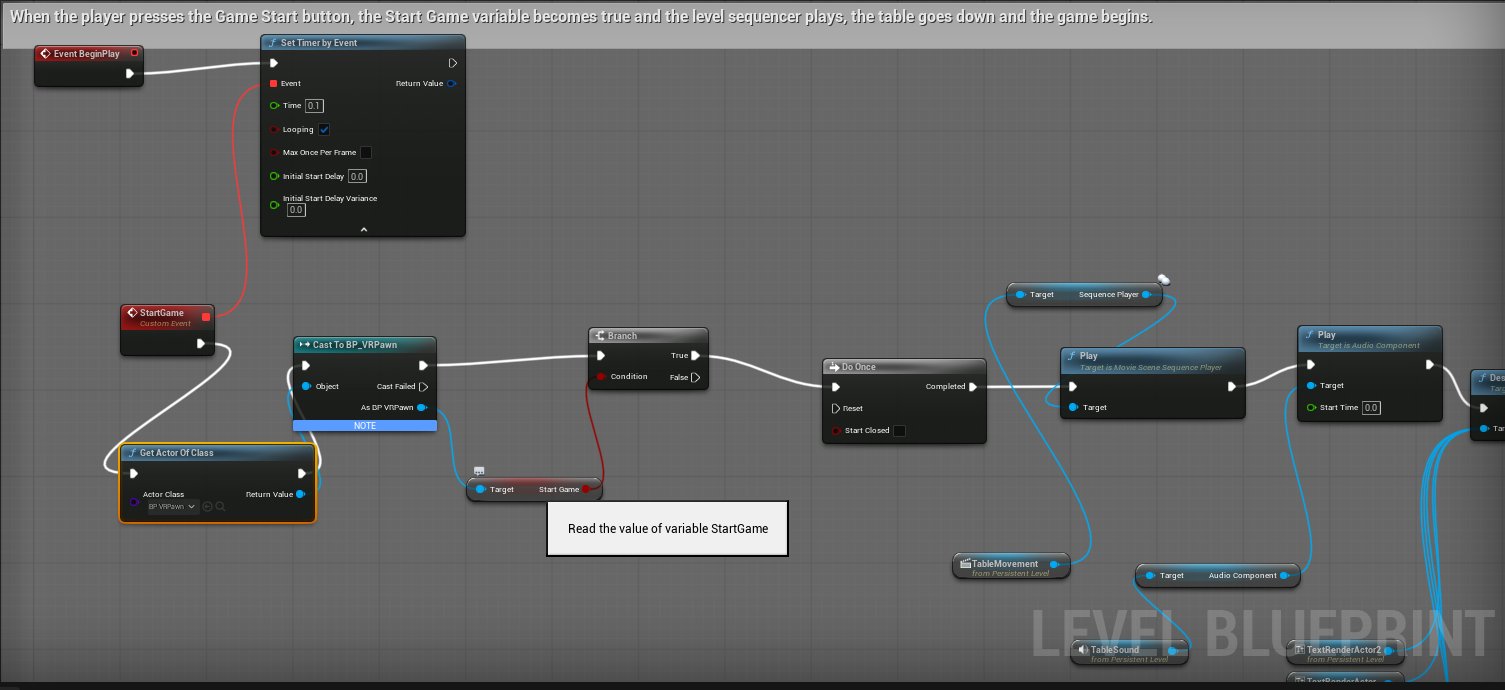This screenshot has height=690, width=1505.
Task: Click the blue NOTE bar under Cast node
Action: (x=365, y=425)
